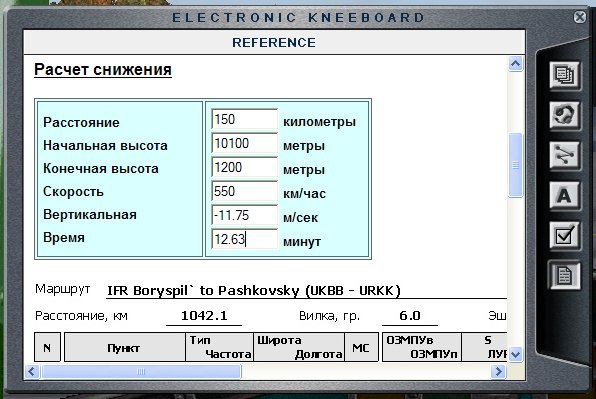Click the horizontal scrollbar thumb
The height and width of the screenshot is (399, 596).
[x=141, y=371]
